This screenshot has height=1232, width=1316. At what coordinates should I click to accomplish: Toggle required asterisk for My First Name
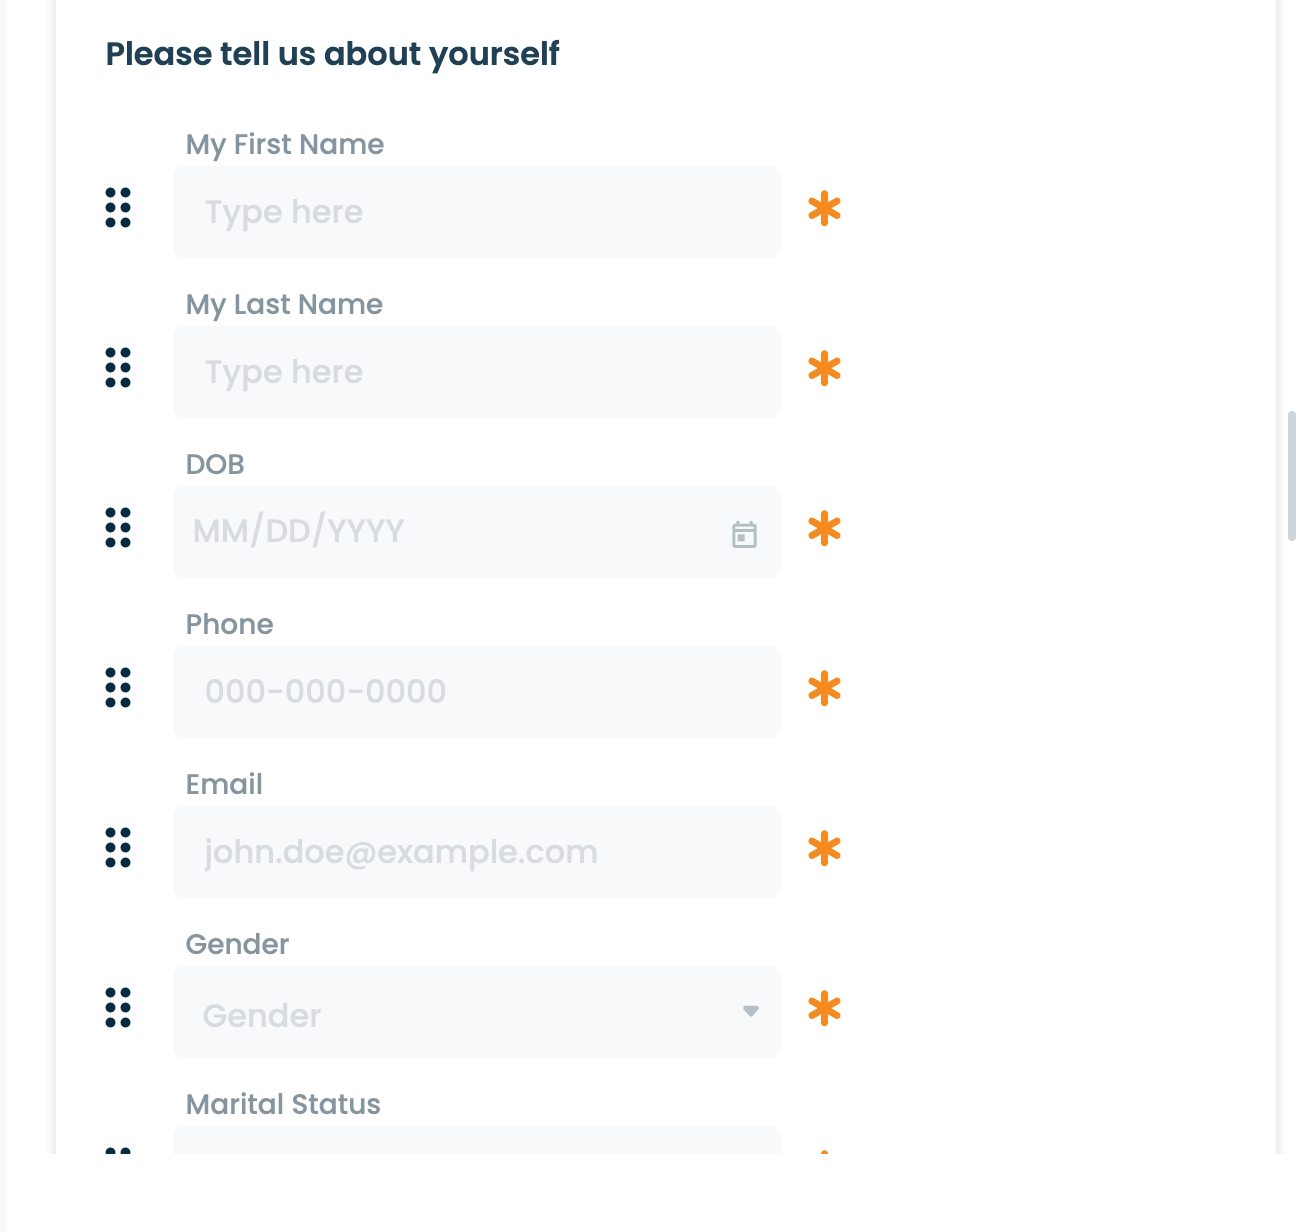coord(824,209)
